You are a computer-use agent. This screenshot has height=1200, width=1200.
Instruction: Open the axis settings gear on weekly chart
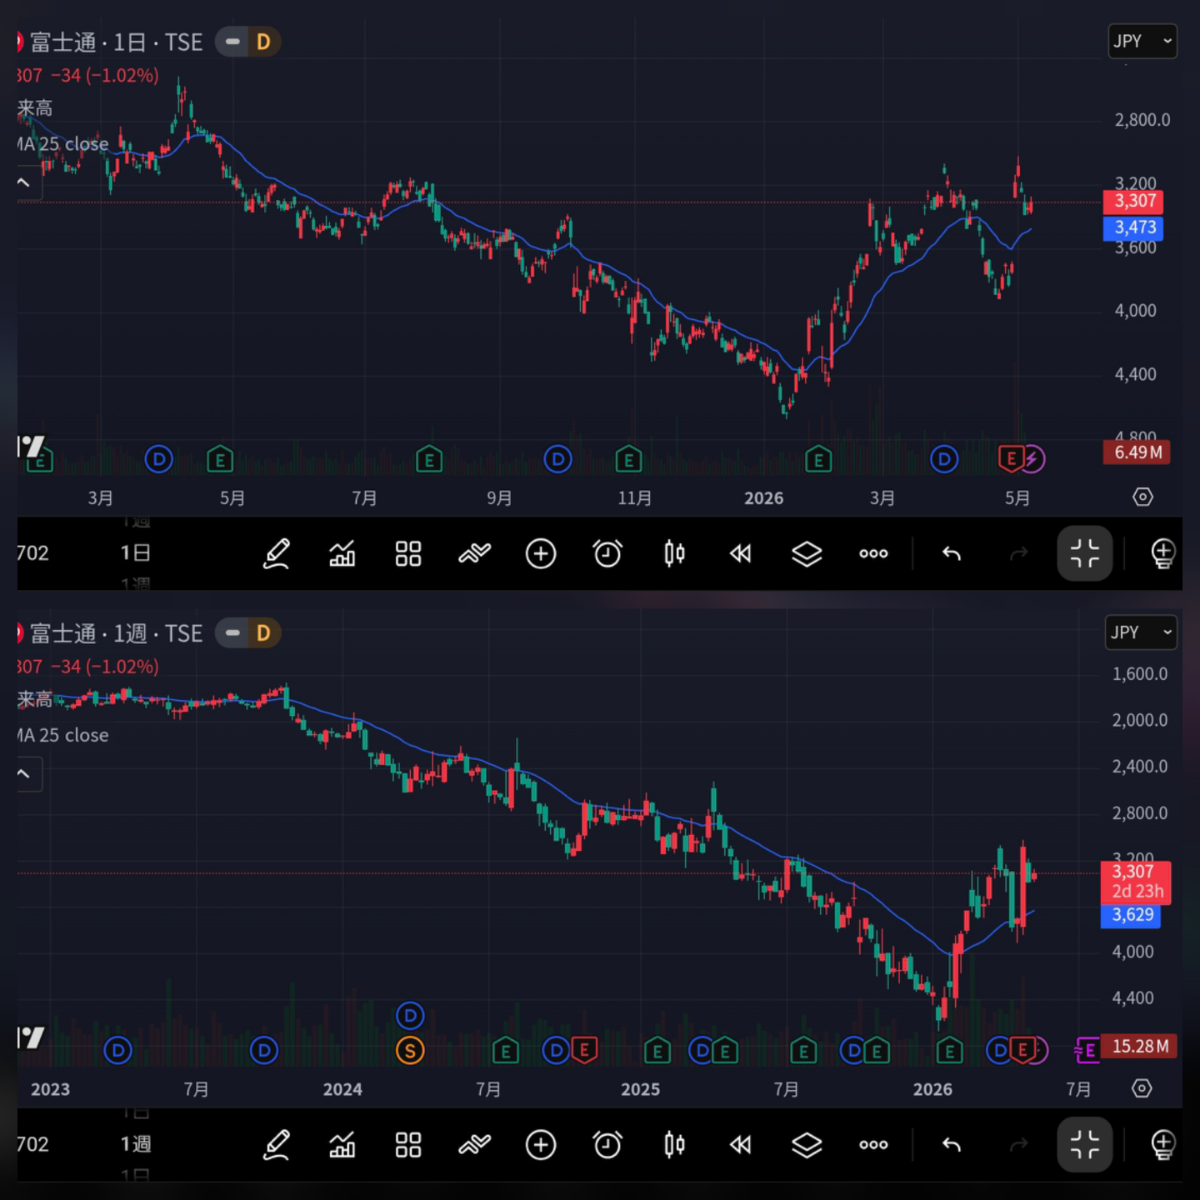(x=1143, y=1088)
